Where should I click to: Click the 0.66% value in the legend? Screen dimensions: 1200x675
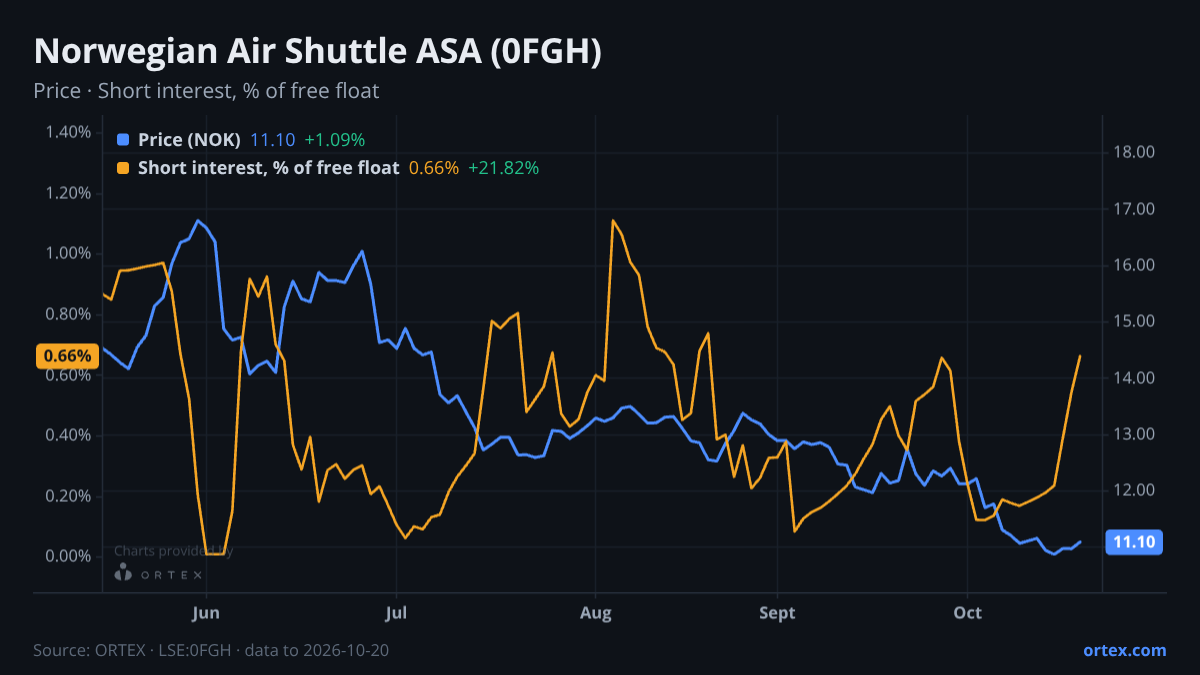(x=434, y=168)
